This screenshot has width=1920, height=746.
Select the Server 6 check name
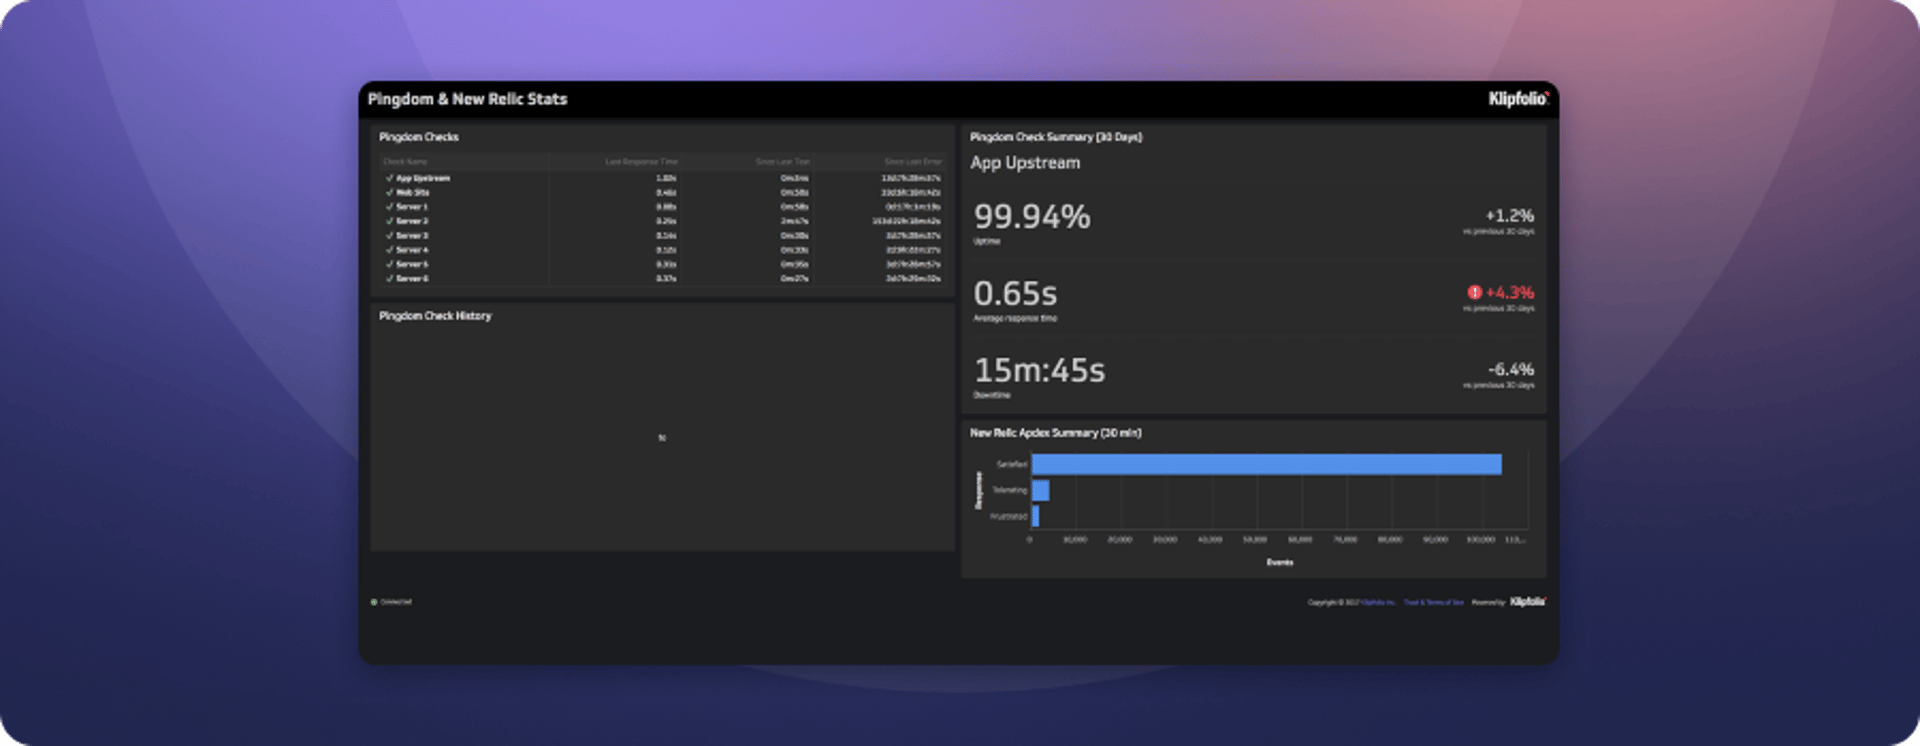[412, 279]
